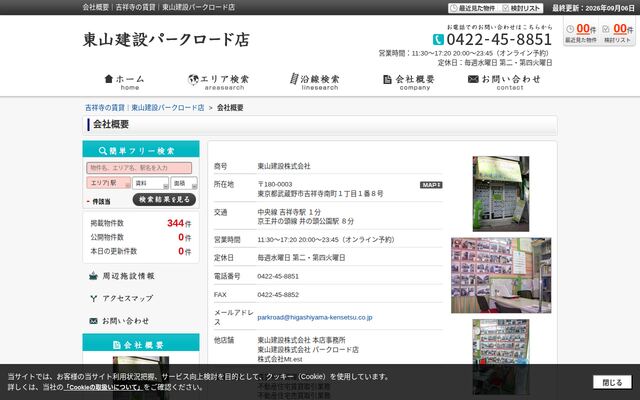Click the globe icon of エリア検索
The height and width of the screenshot is (400, 640).
(193, 79)
